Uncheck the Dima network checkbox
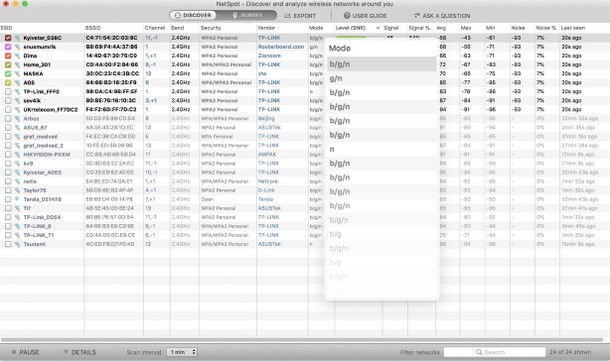The height and width of the screenshot is (362, 610). click(x=8, y=56)
